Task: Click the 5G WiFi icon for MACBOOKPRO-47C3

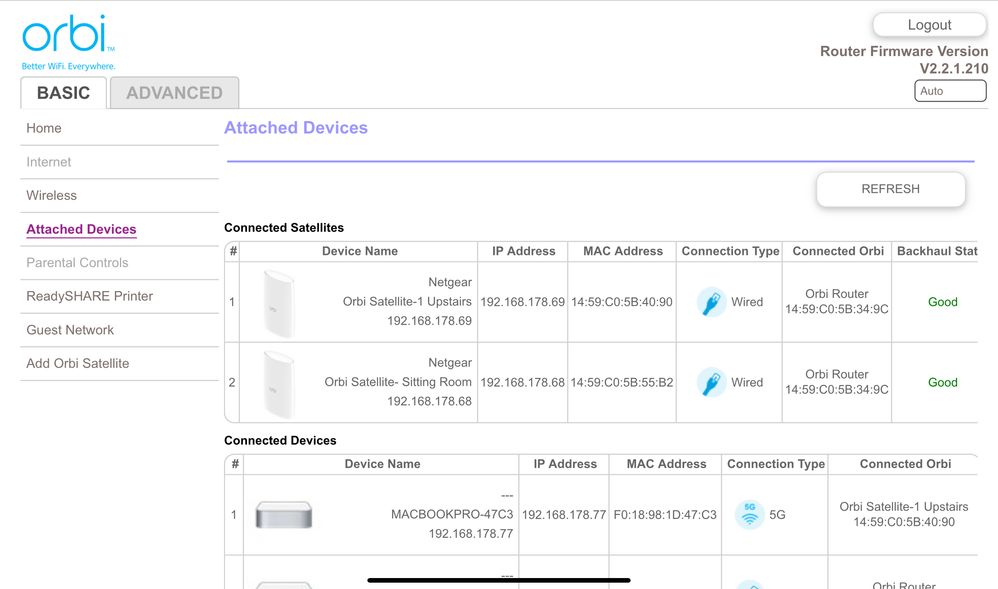Action: coord(749,514)
